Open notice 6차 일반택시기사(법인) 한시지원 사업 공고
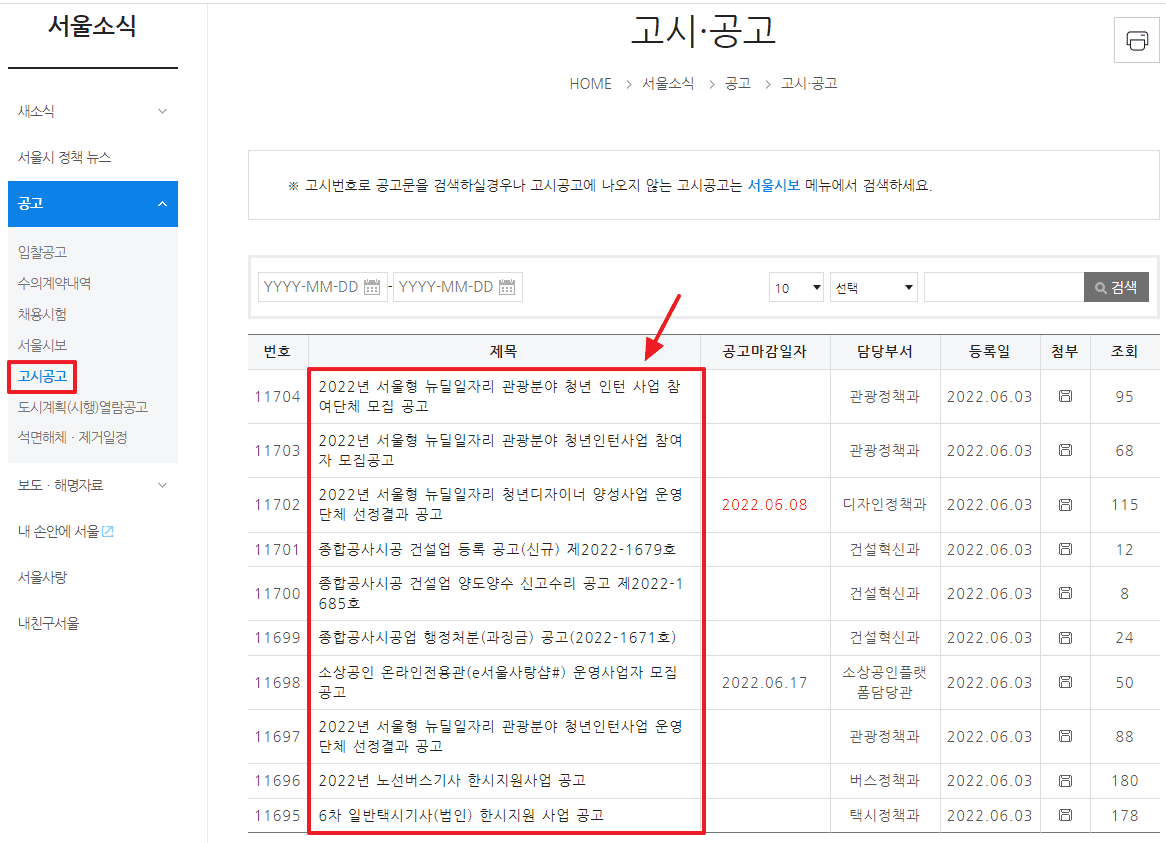The width and height of the screenshot is (1166, 843). pos(461,815)
